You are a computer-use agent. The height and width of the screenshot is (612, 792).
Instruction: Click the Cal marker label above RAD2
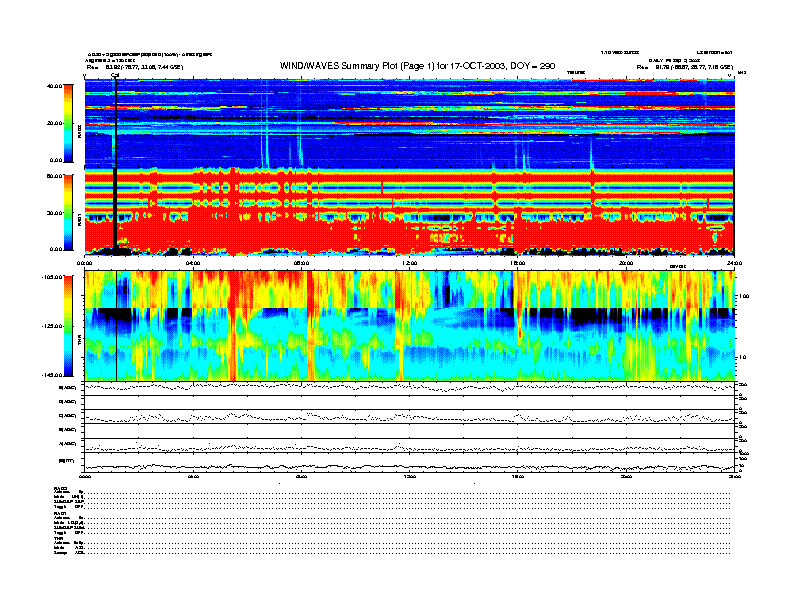115,75
